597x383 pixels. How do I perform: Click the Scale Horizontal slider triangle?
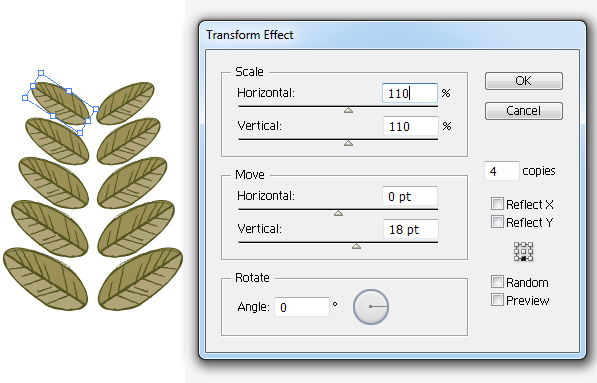coord(348,110)
